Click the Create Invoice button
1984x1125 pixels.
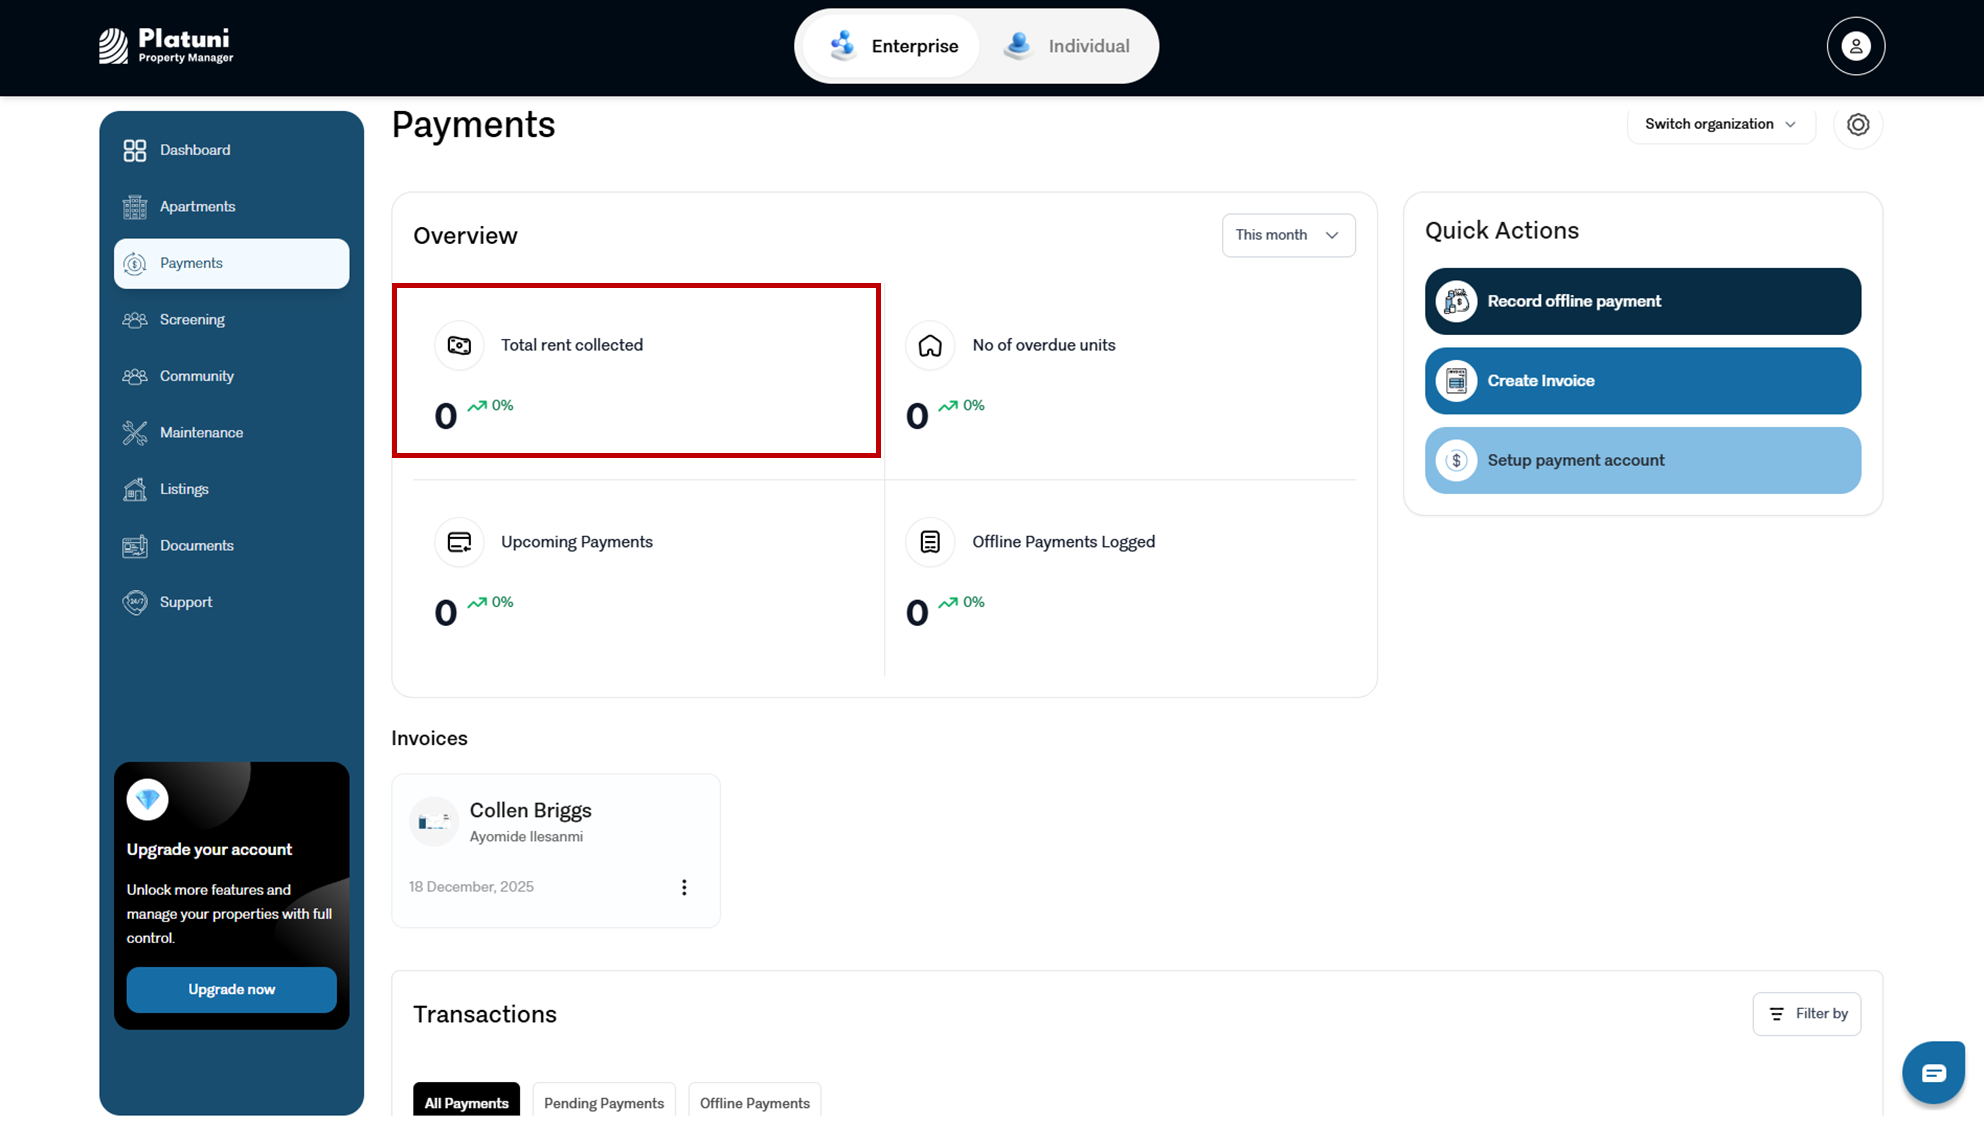click(x=1642, y=381)
